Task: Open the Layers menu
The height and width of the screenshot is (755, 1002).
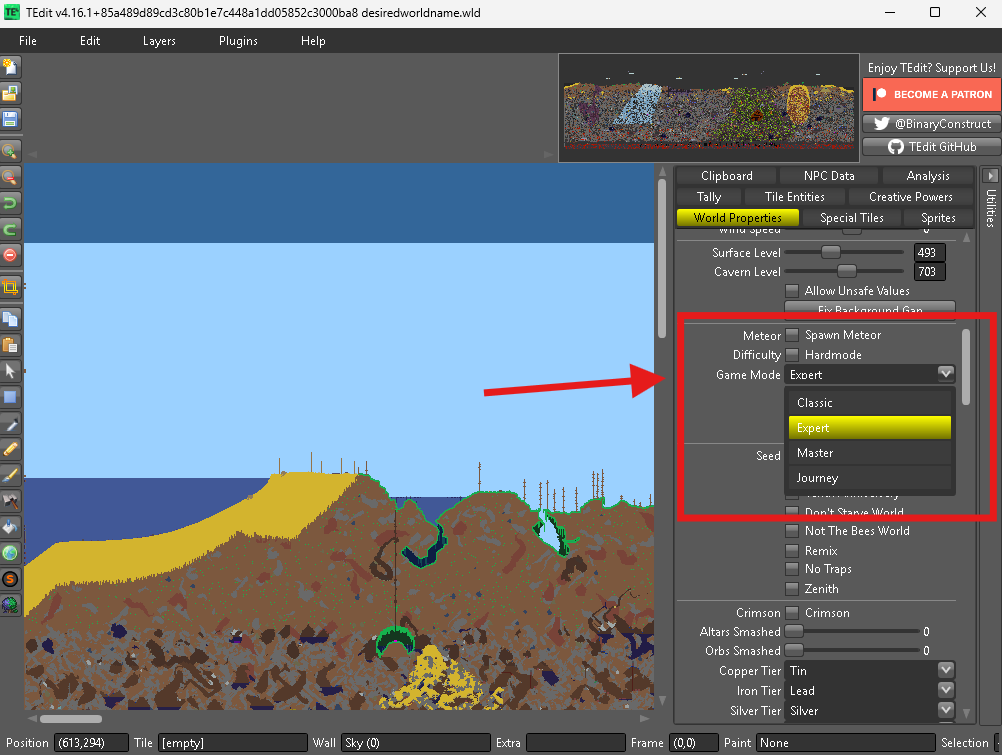Action: (159, 41)
